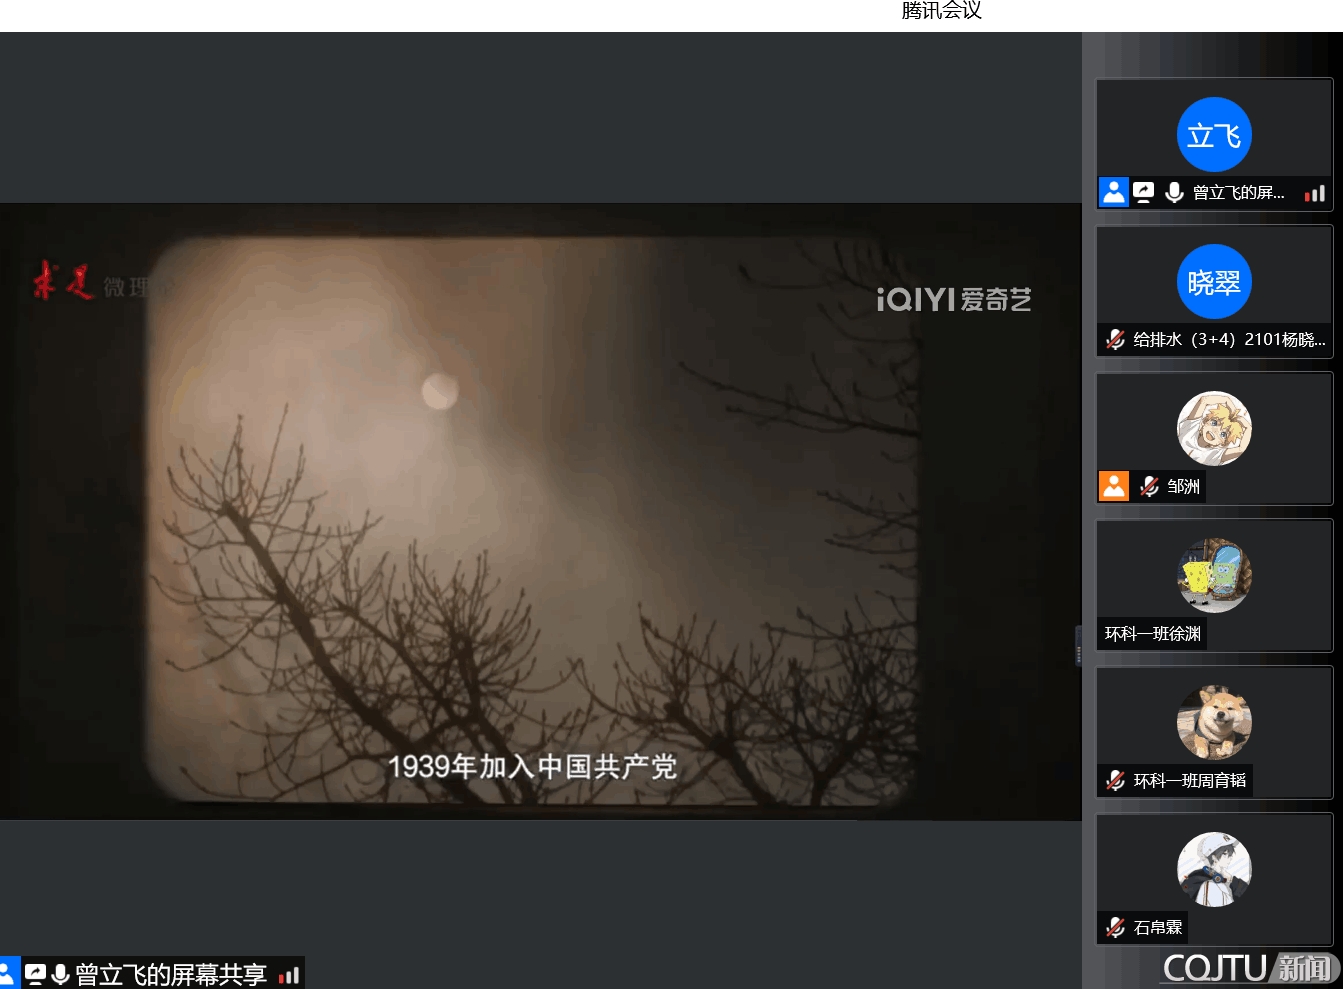Click microphone icon in bottom-left sharing label

pyautogui.click(x=60, y=974)
